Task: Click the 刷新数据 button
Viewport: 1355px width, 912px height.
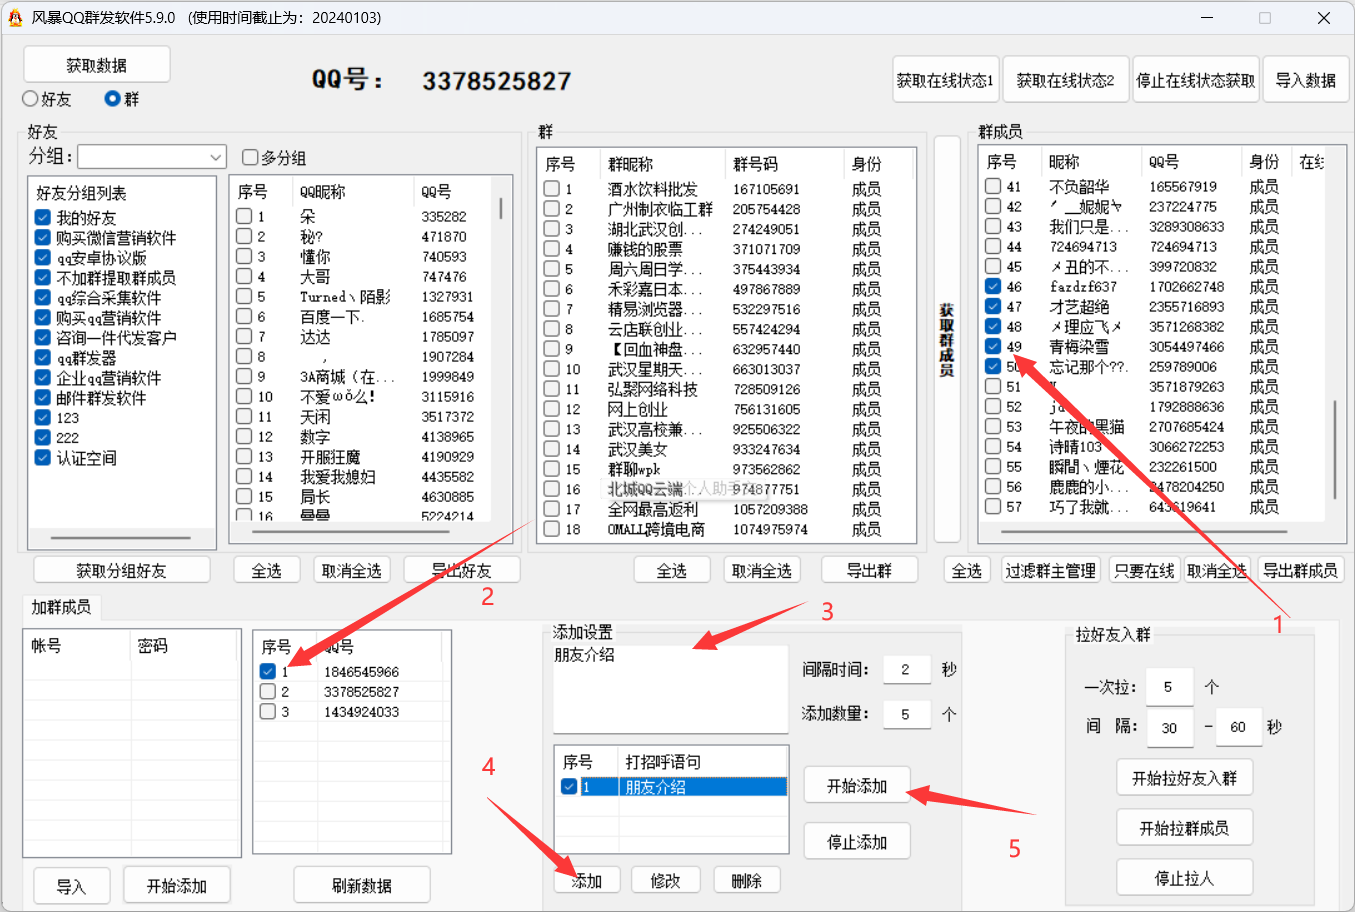Action: (362, 886)
